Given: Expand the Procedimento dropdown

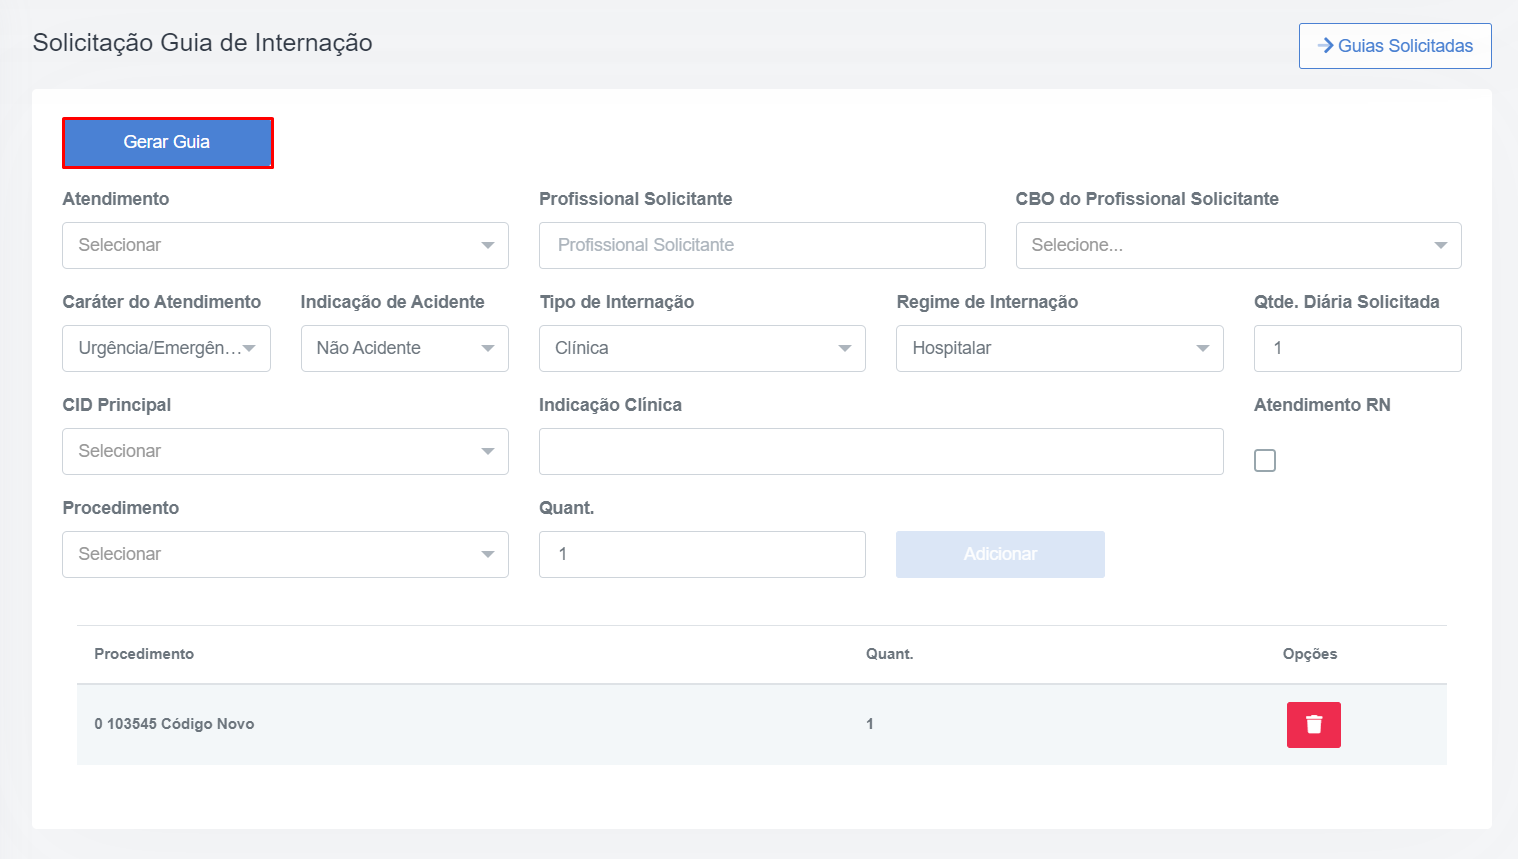Looking at the screenshot, I should click(x=285, y=554).
